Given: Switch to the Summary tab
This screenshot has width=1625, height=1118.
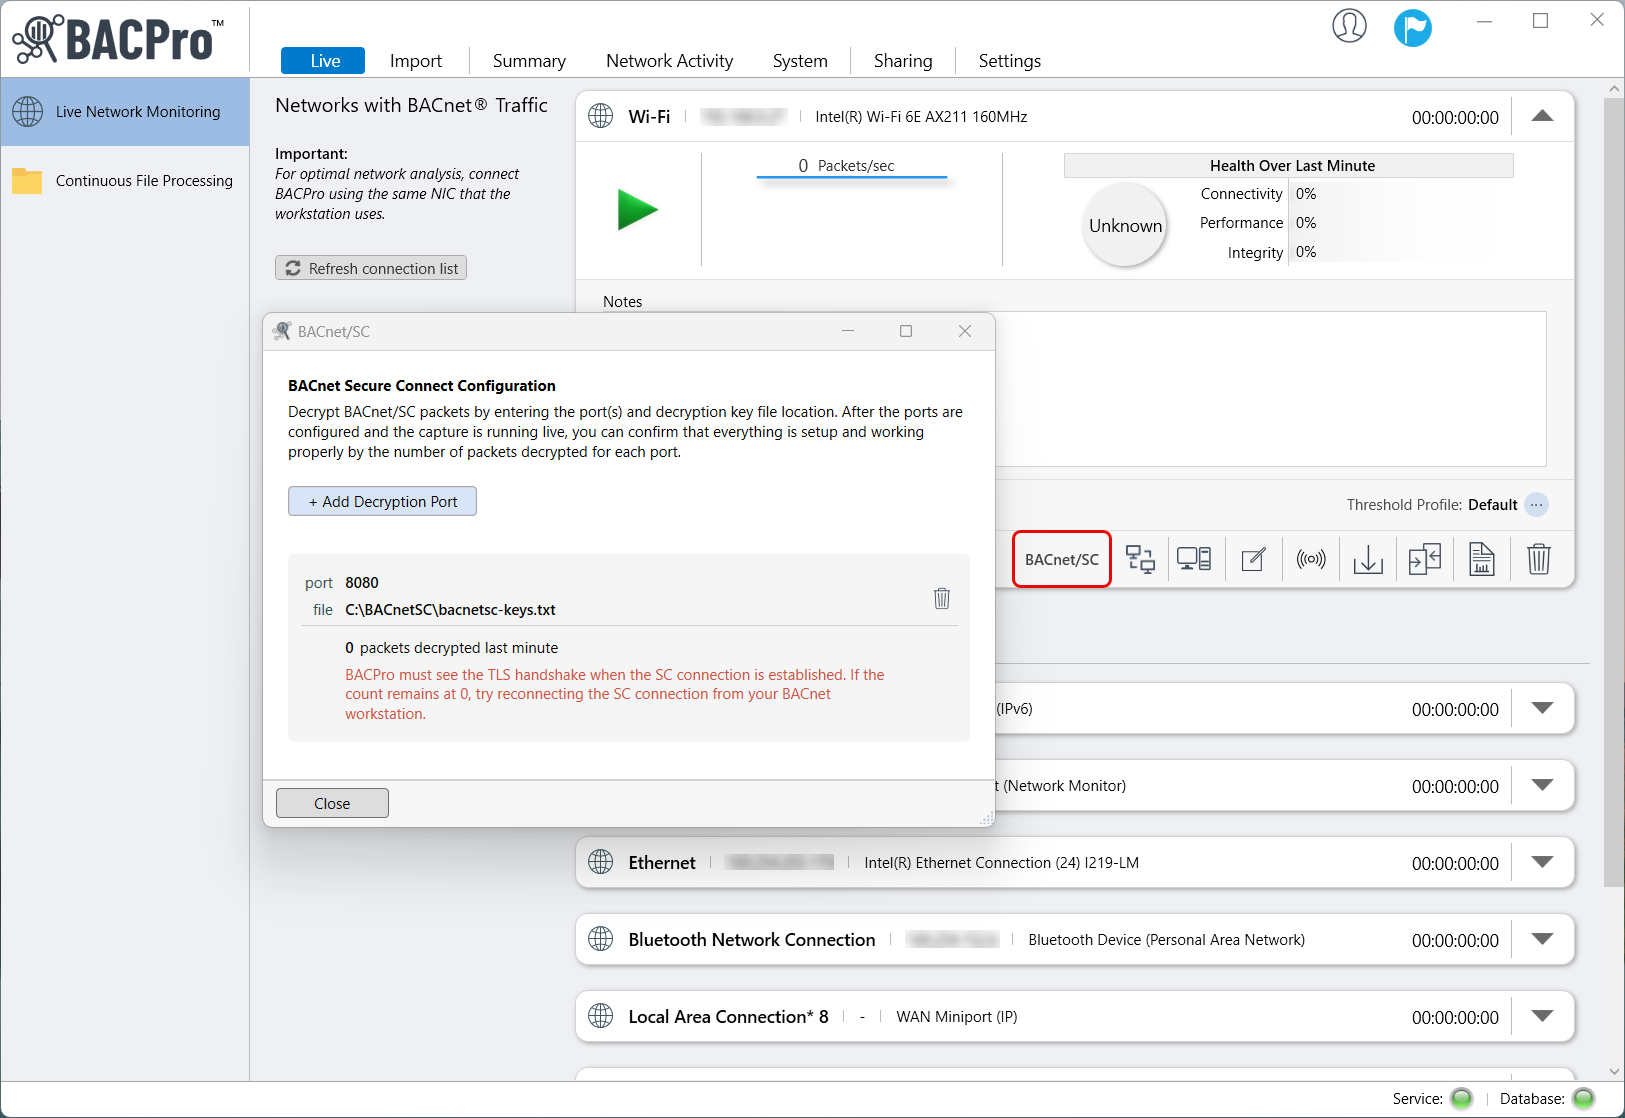Looking at the screenshot, I should point(529,61).
